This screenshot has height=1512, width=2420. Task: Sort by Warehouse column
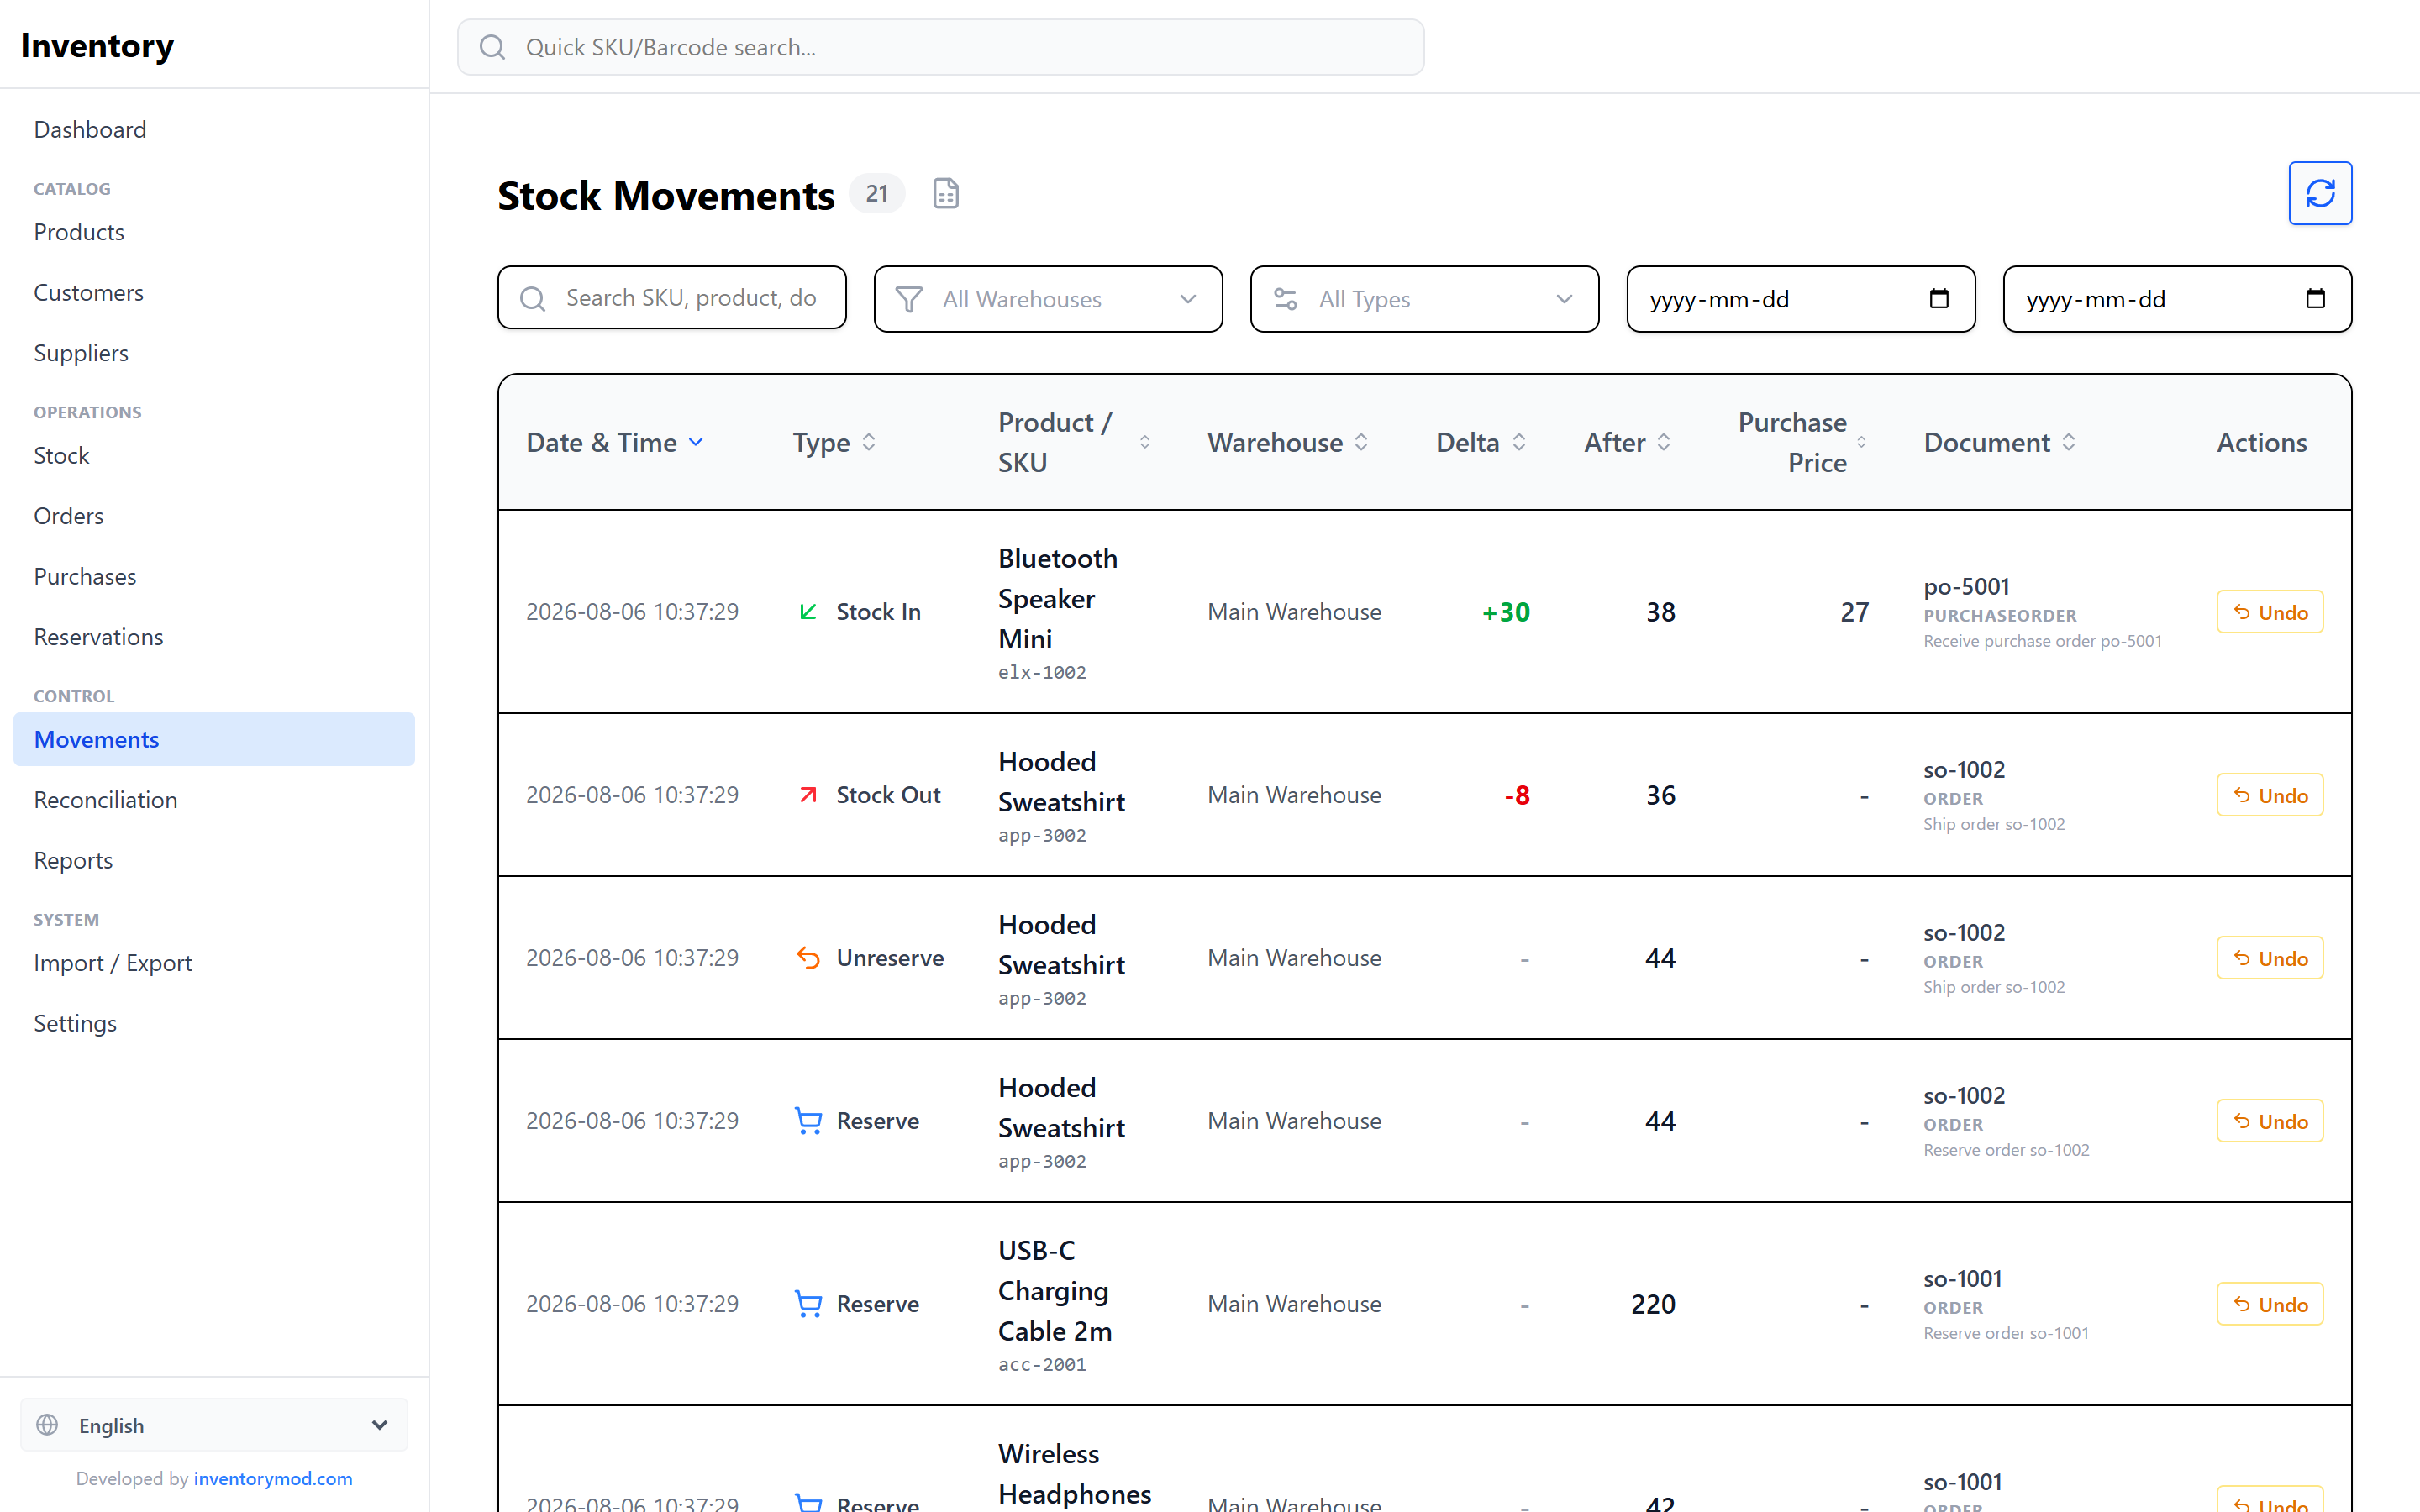[1287, 442]
